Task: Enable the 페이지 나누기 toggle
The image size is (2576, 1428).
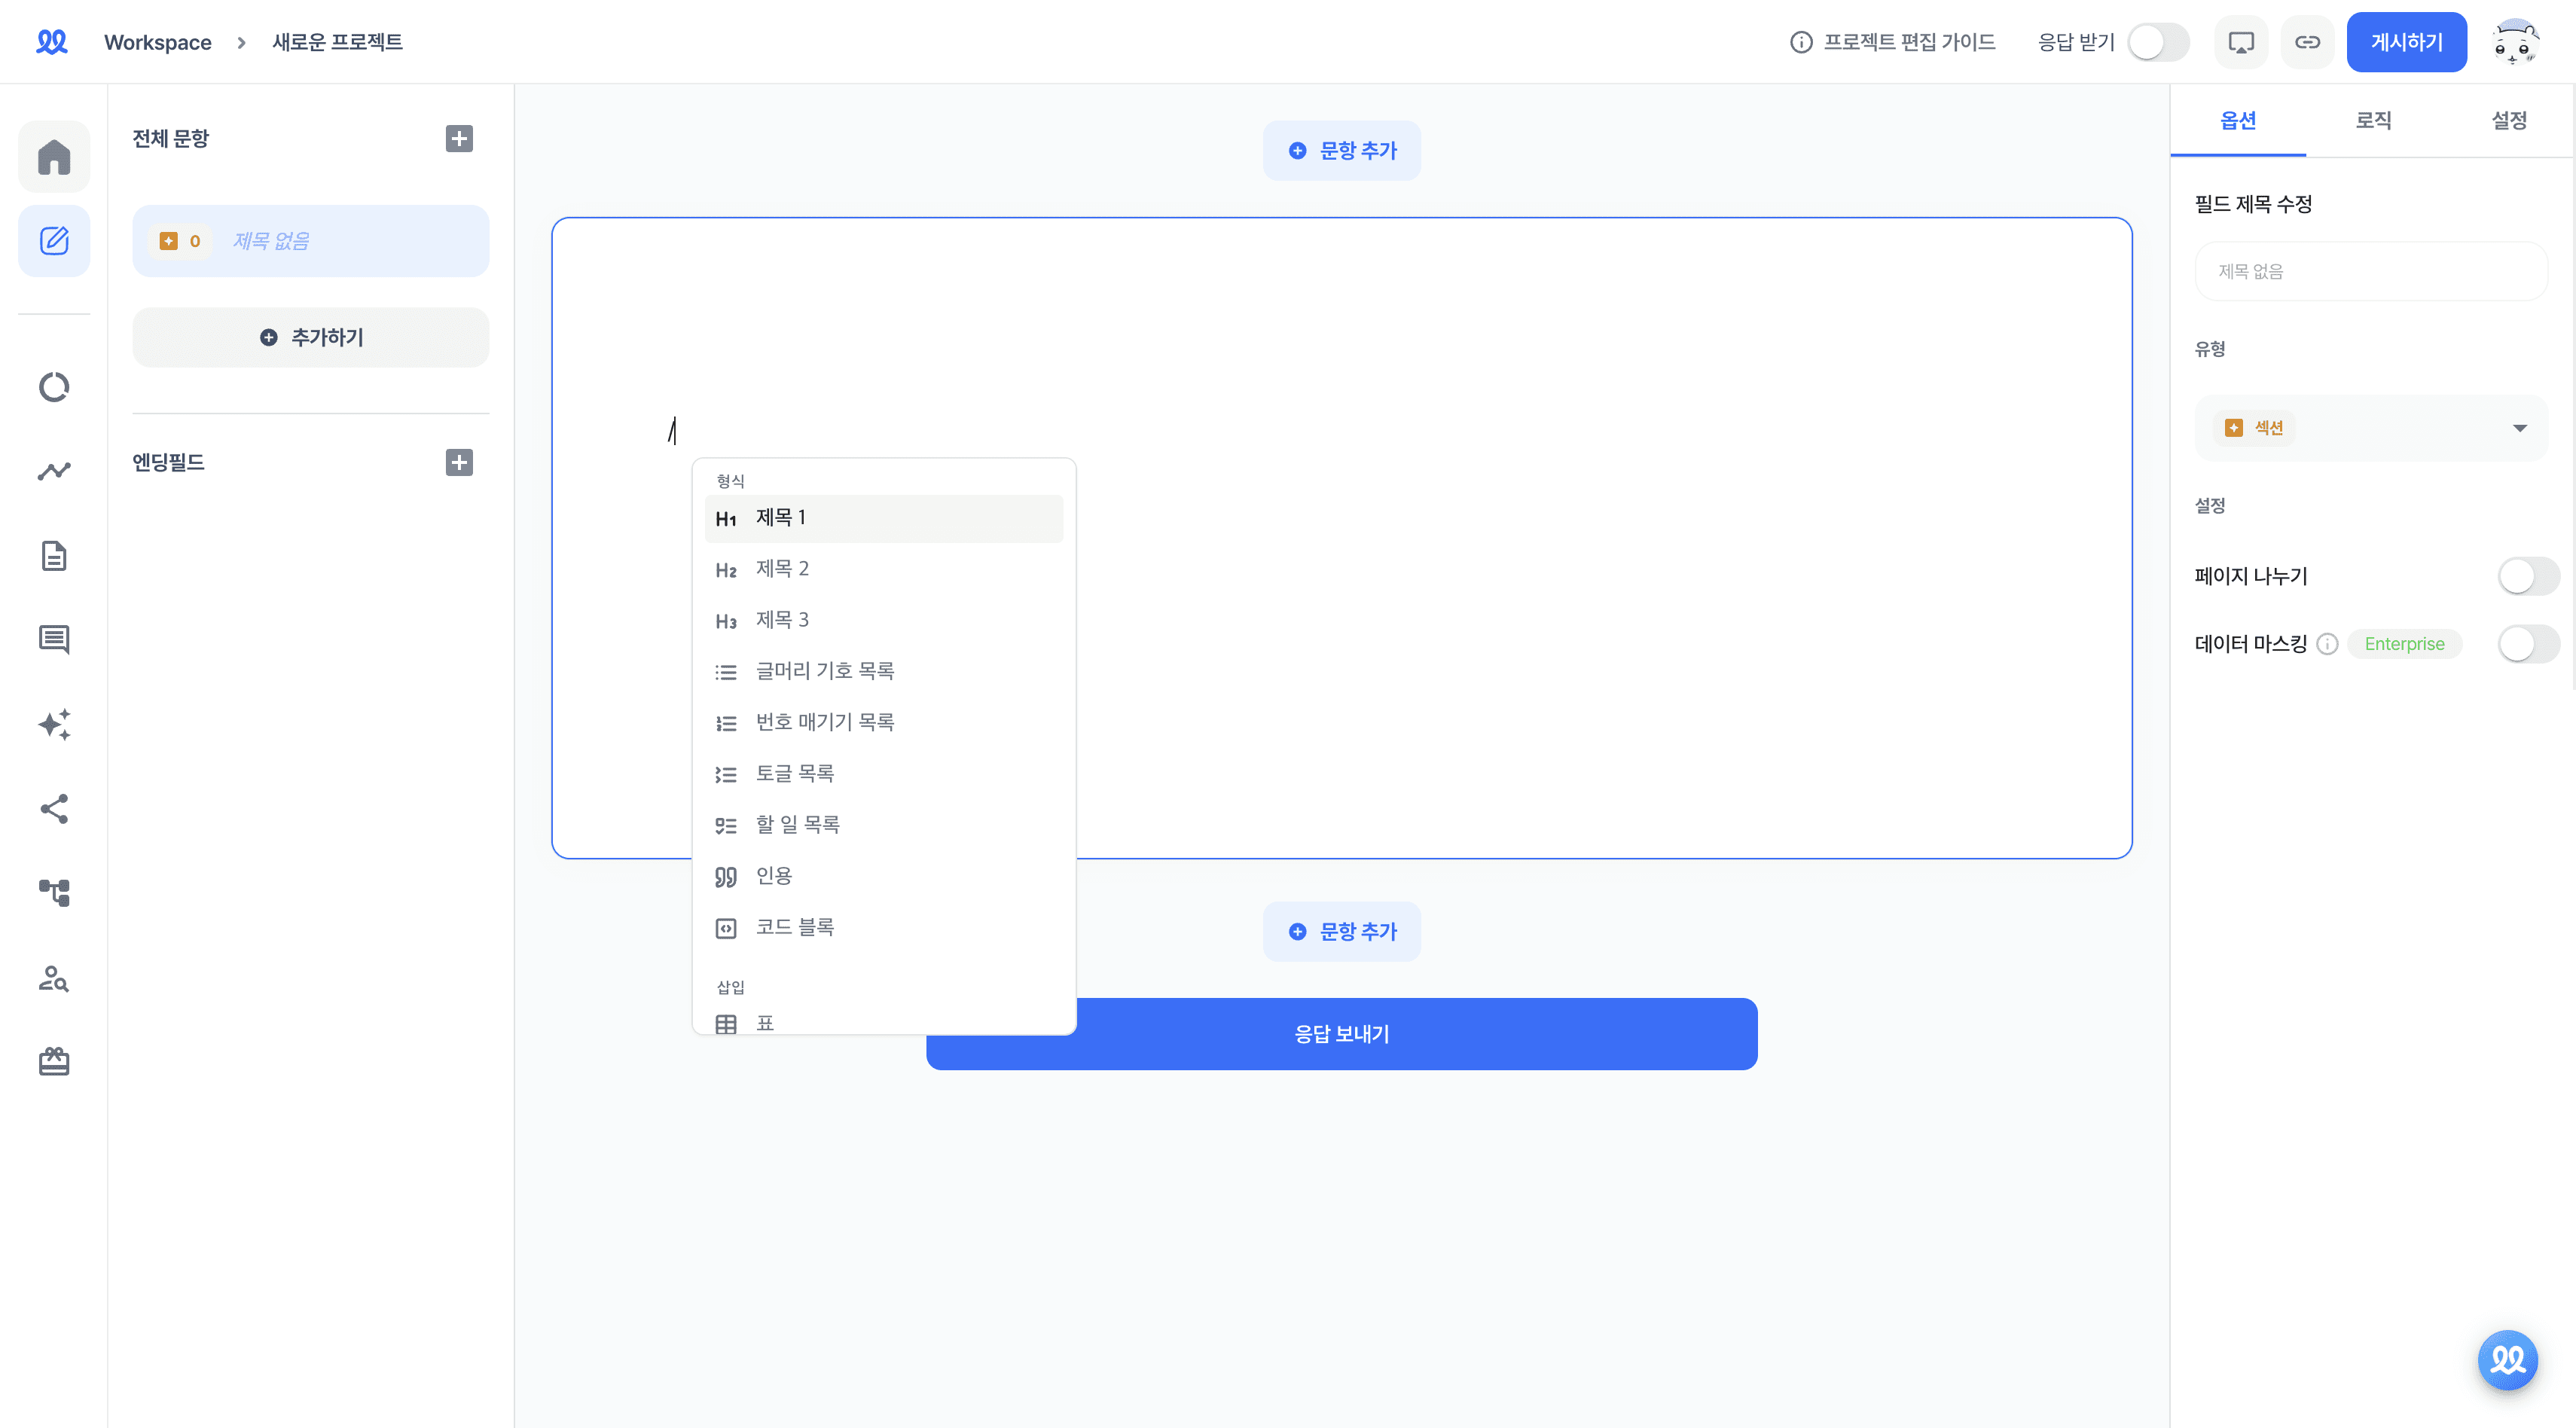Action: (2528, 576)
